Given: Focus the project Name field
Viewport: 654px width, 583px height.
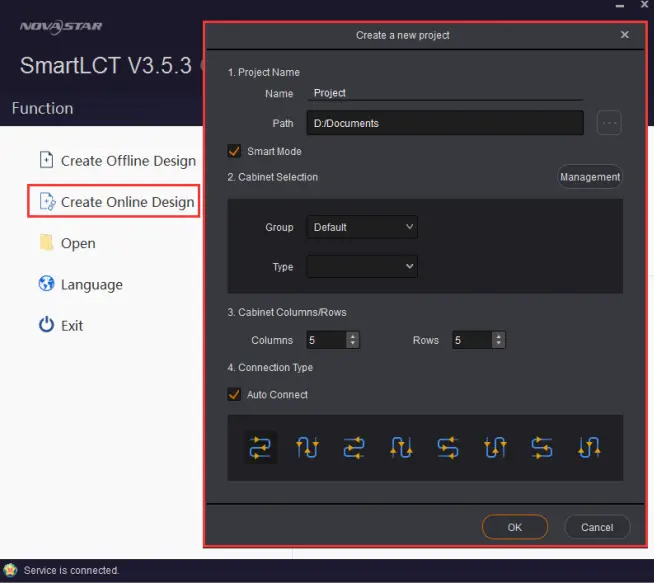Looking at the screenshot, I should coord(445,93).
